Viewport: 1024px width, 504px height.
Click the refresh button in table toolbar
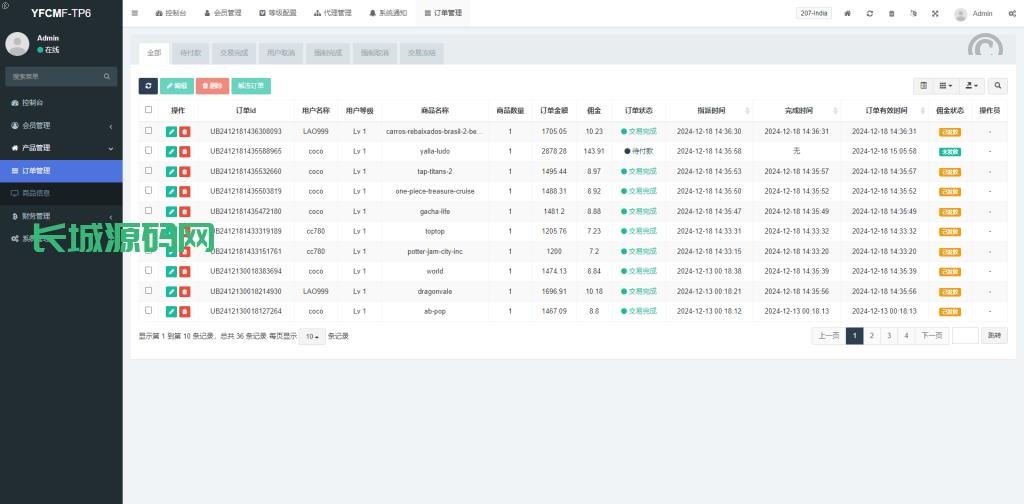[148, 86]
